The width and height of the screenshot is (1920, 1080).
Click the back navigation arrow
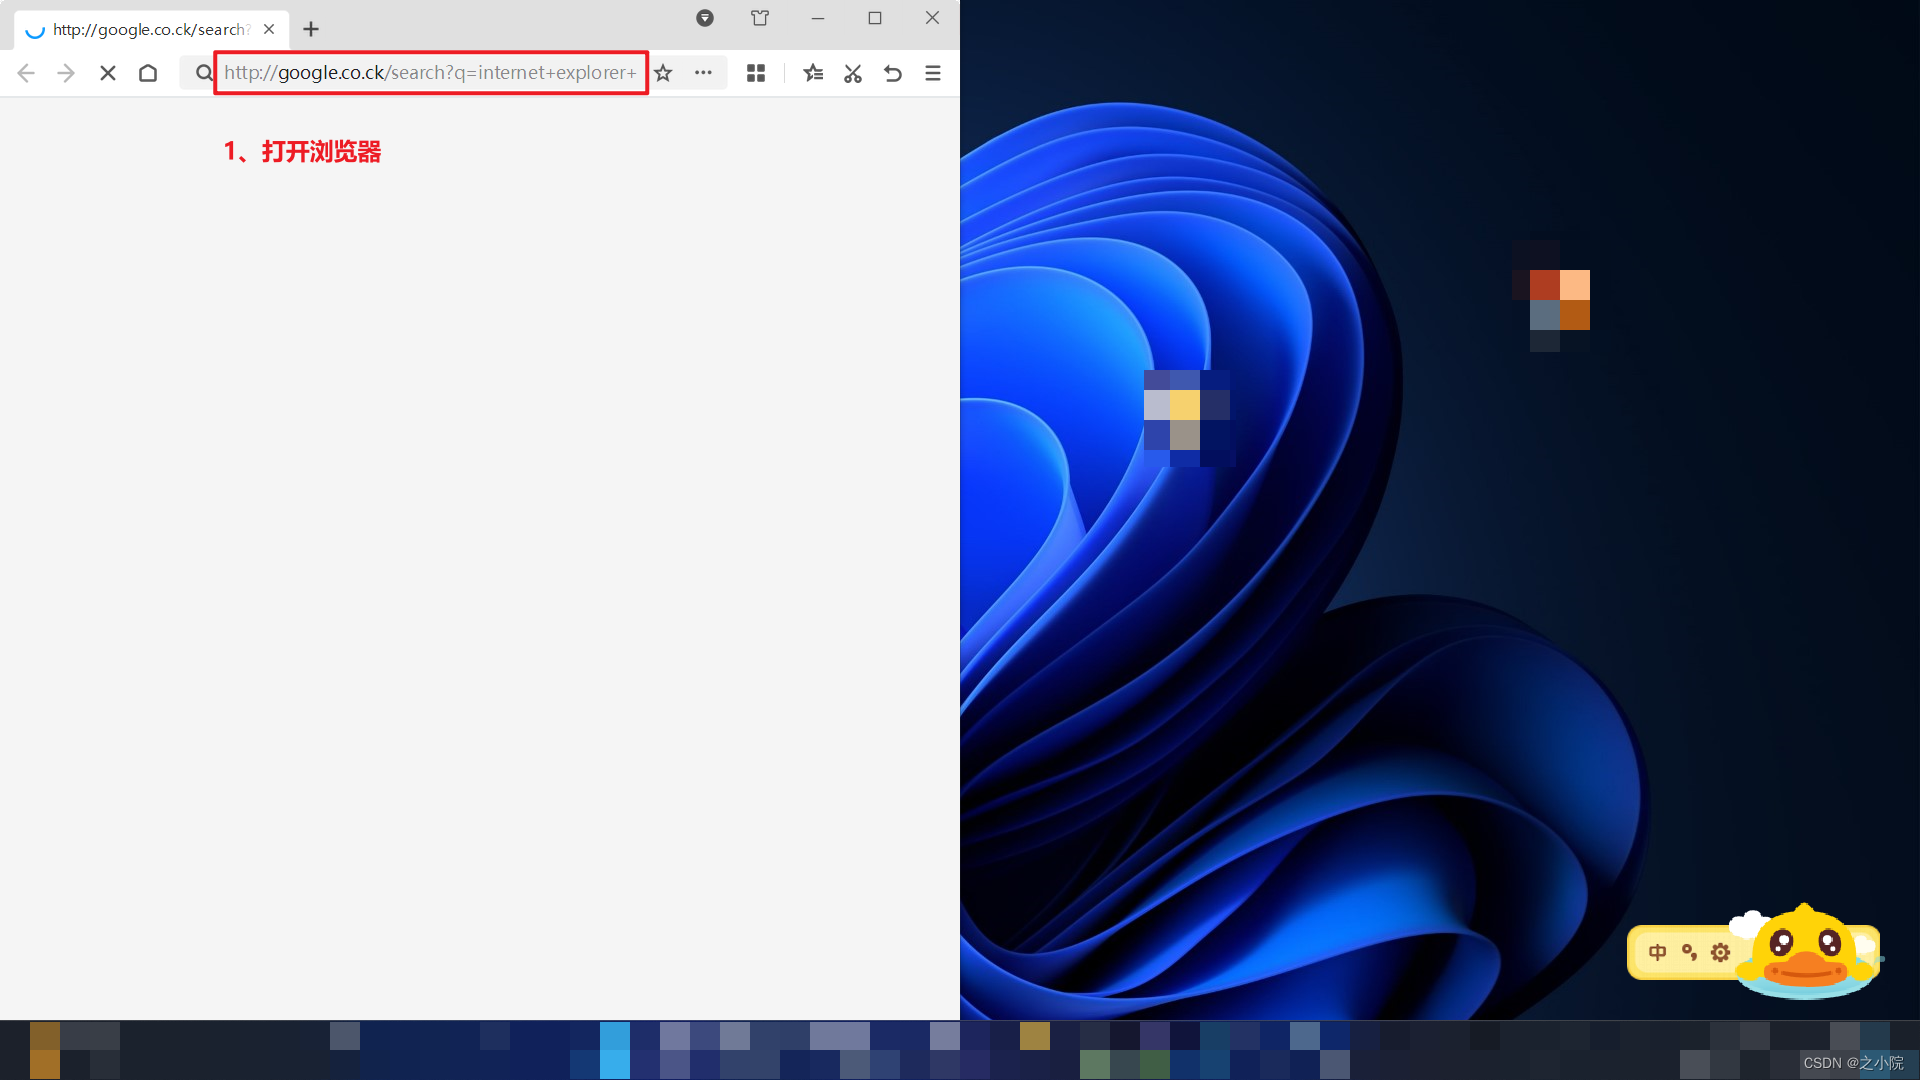pyautogui.click(x=26, y=73)
